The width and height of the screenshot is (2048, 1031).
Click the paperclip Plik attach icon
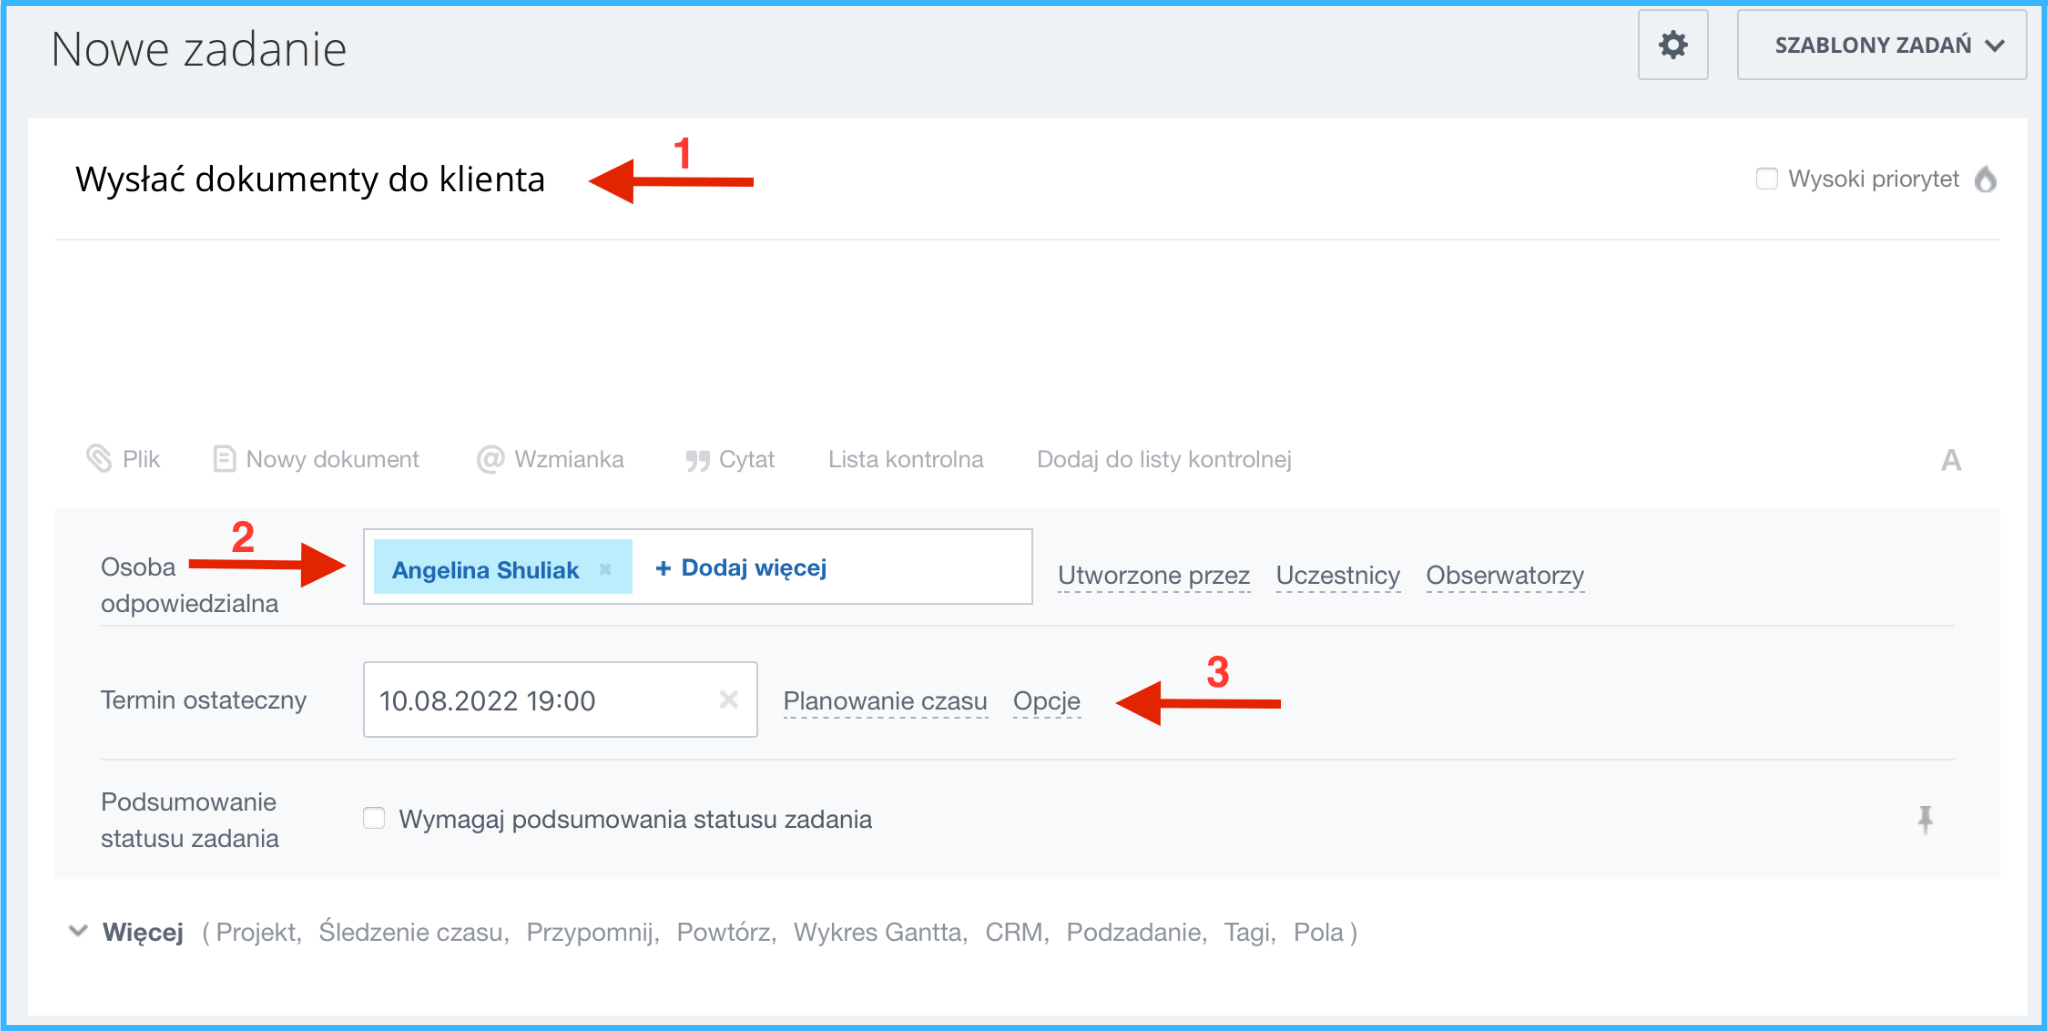[99, 459]
